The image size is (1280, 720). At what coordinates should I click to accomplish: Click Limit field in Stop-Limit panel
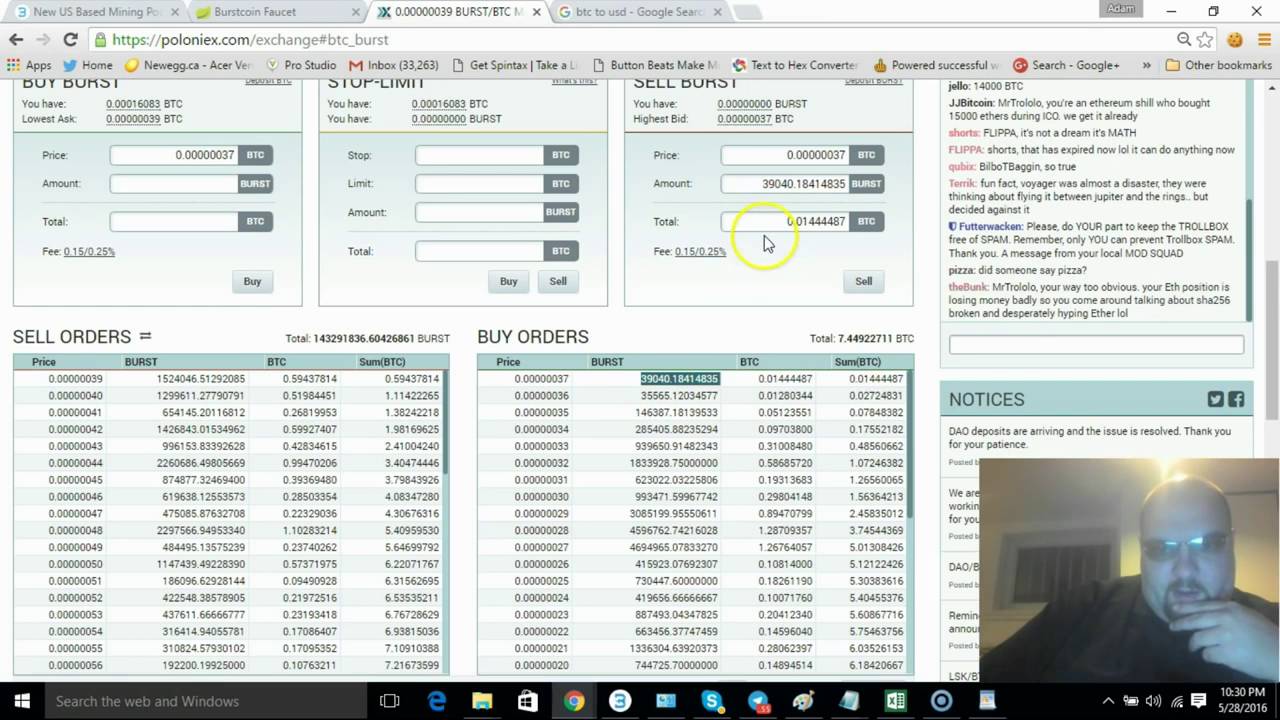pos(480,184)
